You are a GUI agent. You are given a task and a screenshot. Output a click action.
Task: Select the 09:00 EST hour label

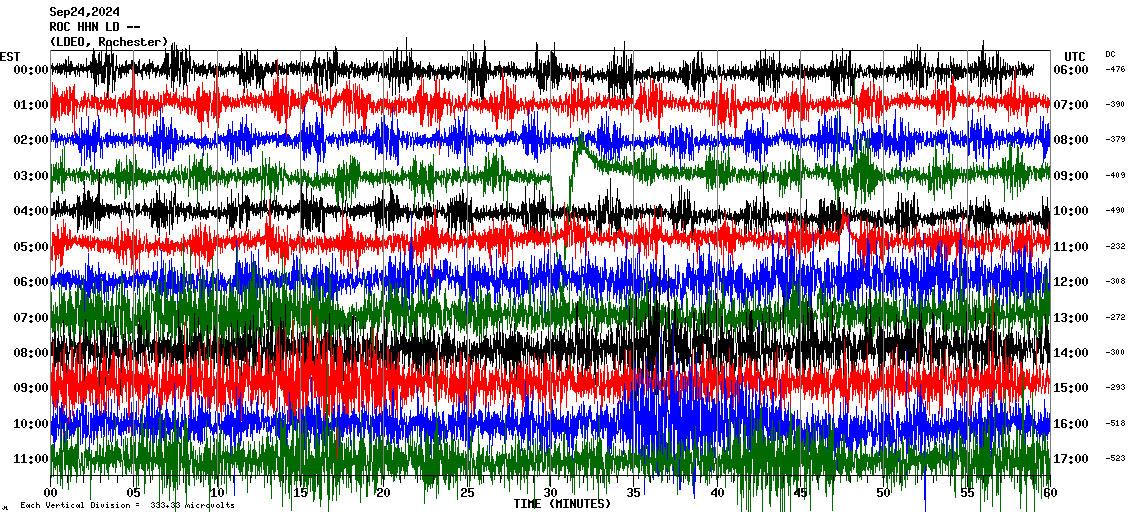[x=32, y=388]
